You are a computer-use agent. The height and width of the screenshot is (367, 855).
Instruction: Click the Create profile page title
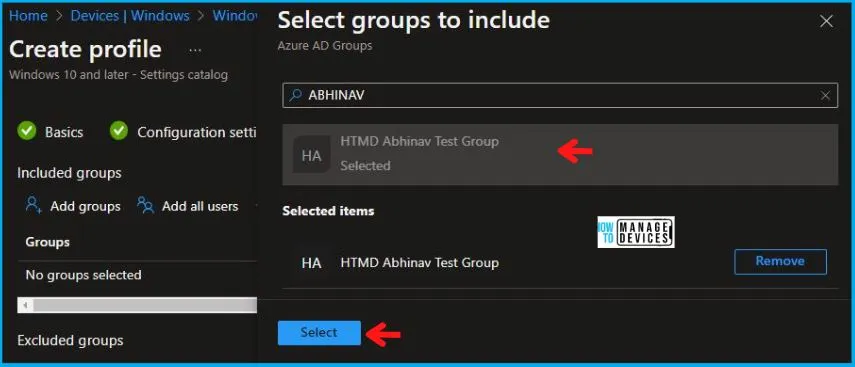(86, 50)
